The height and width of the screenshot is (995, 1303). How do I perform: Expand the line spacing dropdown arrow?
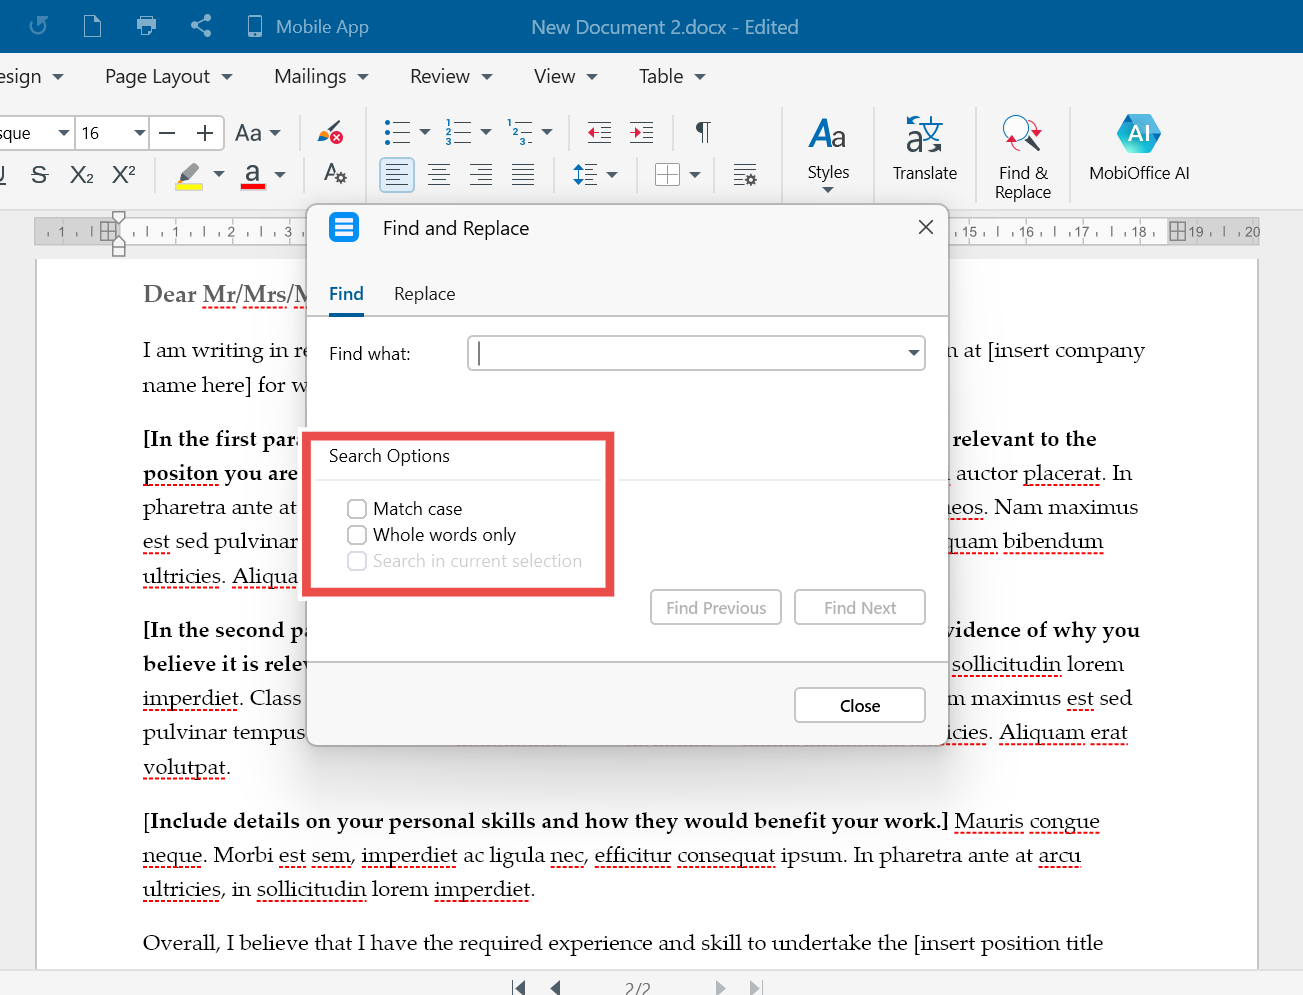point(612,175)
